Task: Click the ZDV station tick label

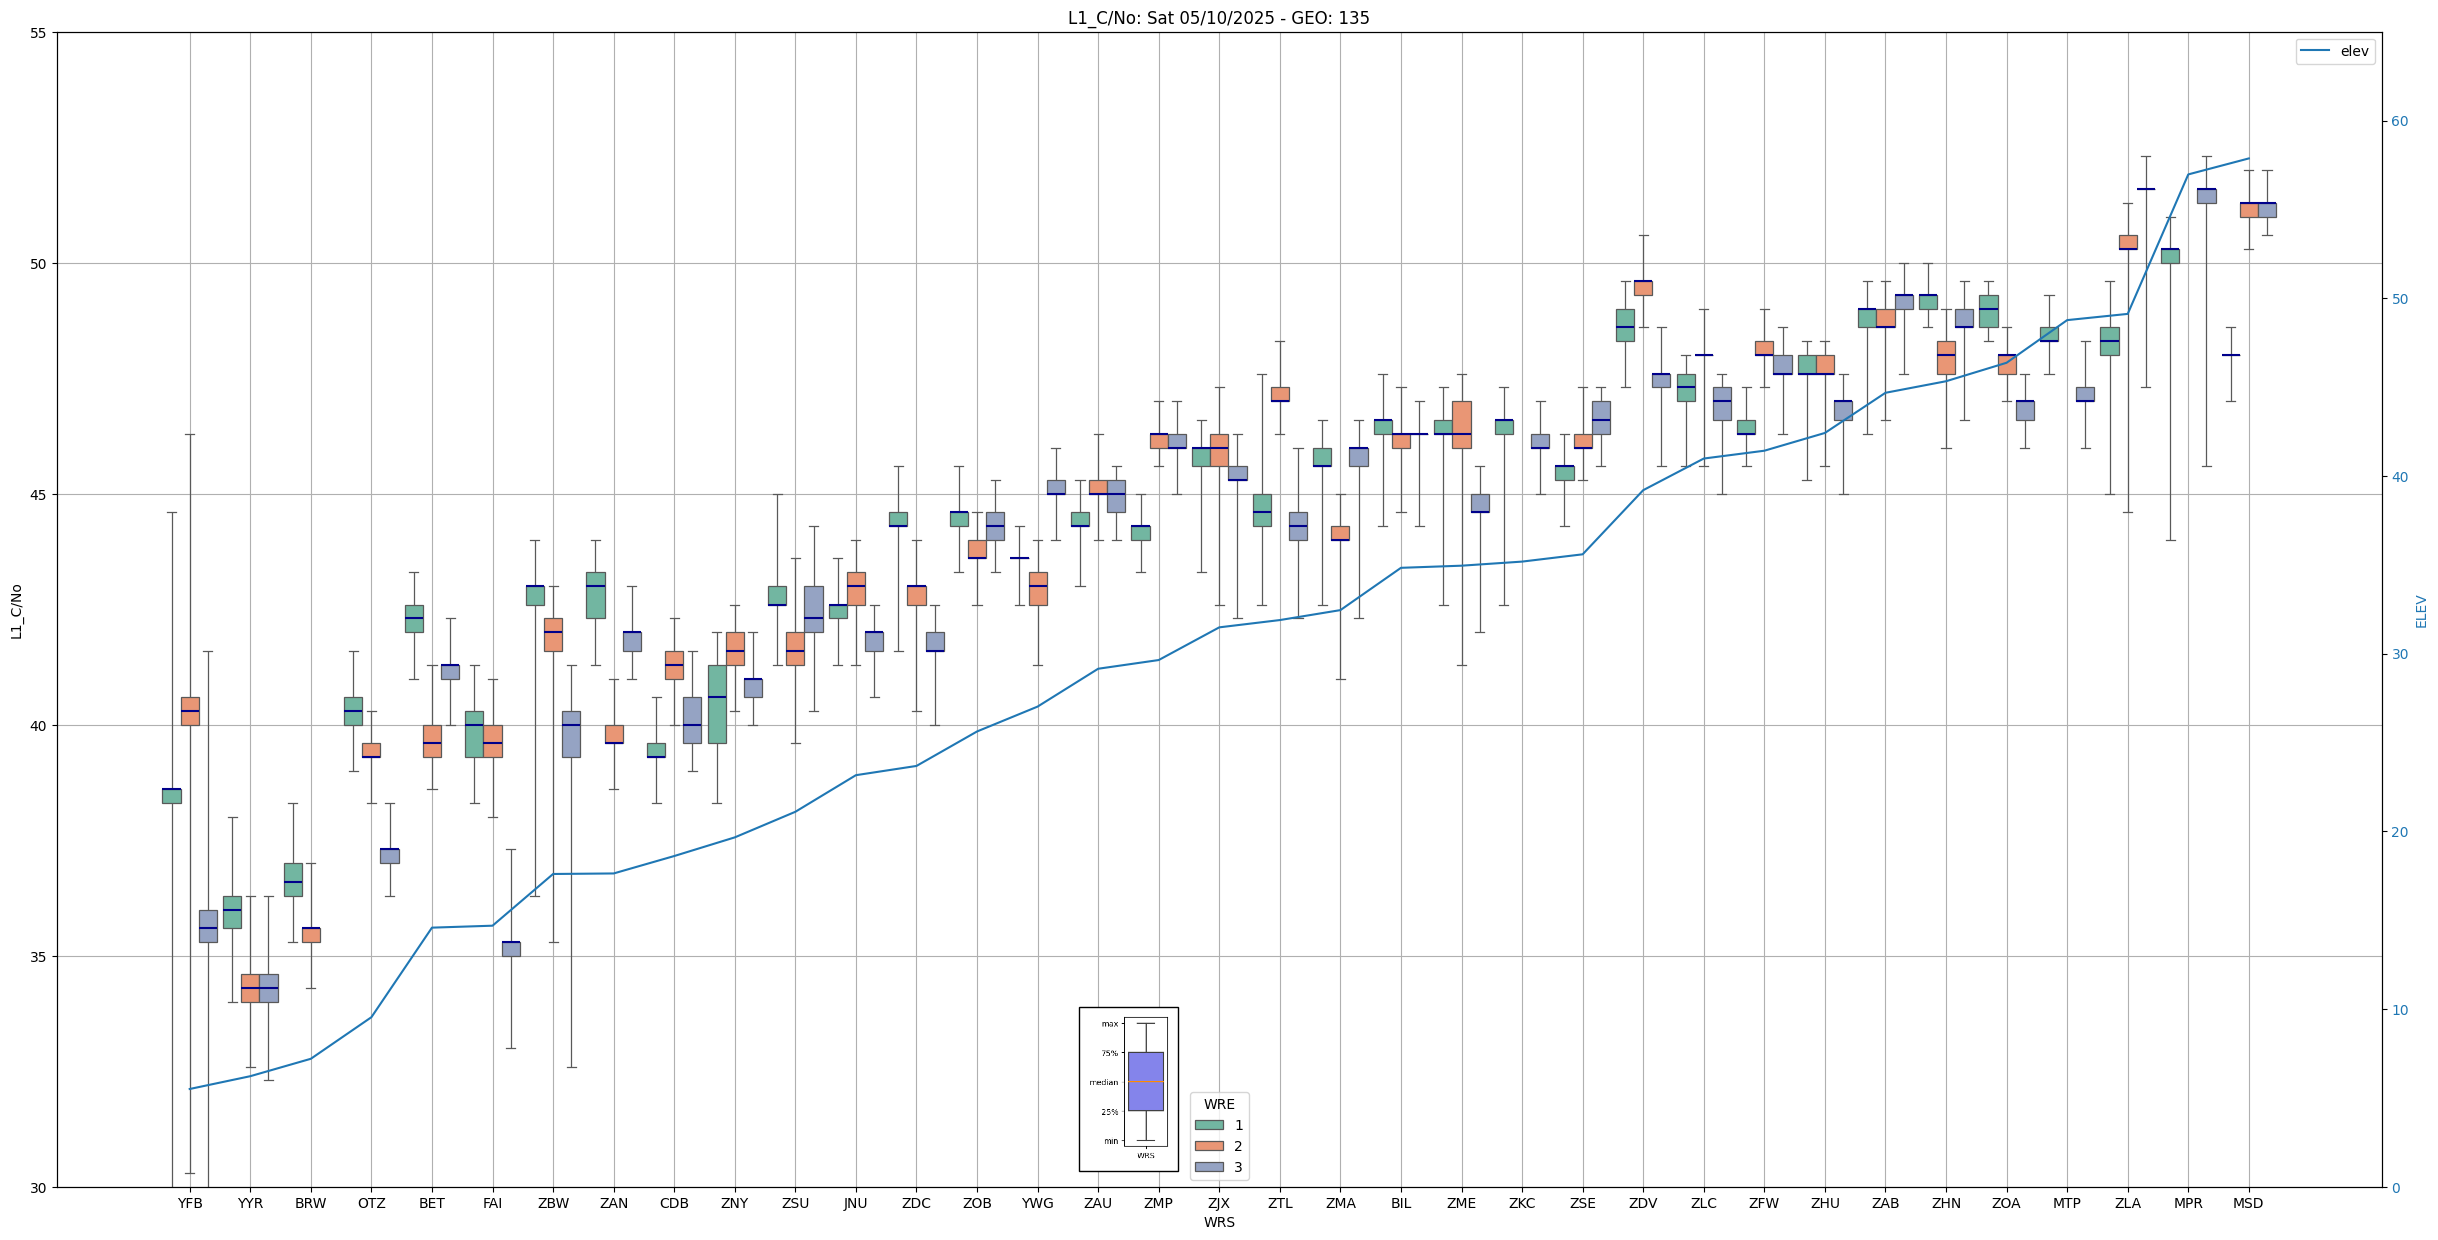Action: pos(1643,1203)
